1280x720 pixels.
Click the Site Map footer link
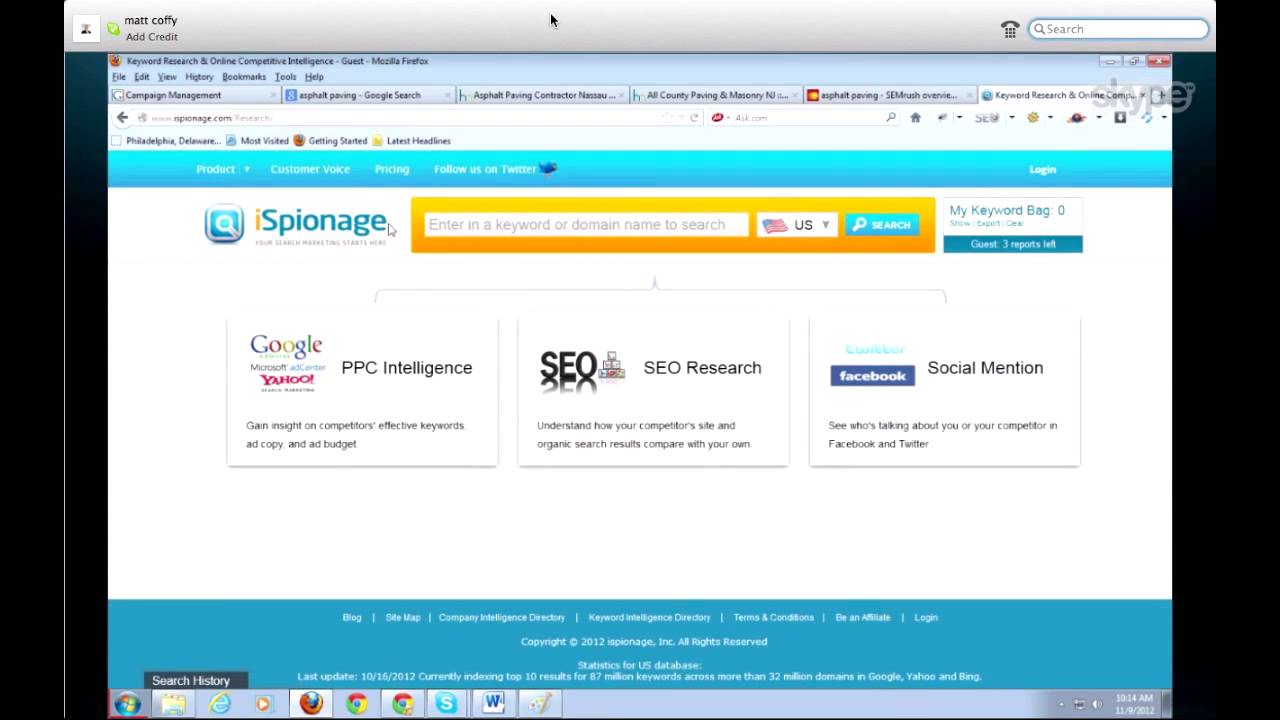tap(403, 617)
